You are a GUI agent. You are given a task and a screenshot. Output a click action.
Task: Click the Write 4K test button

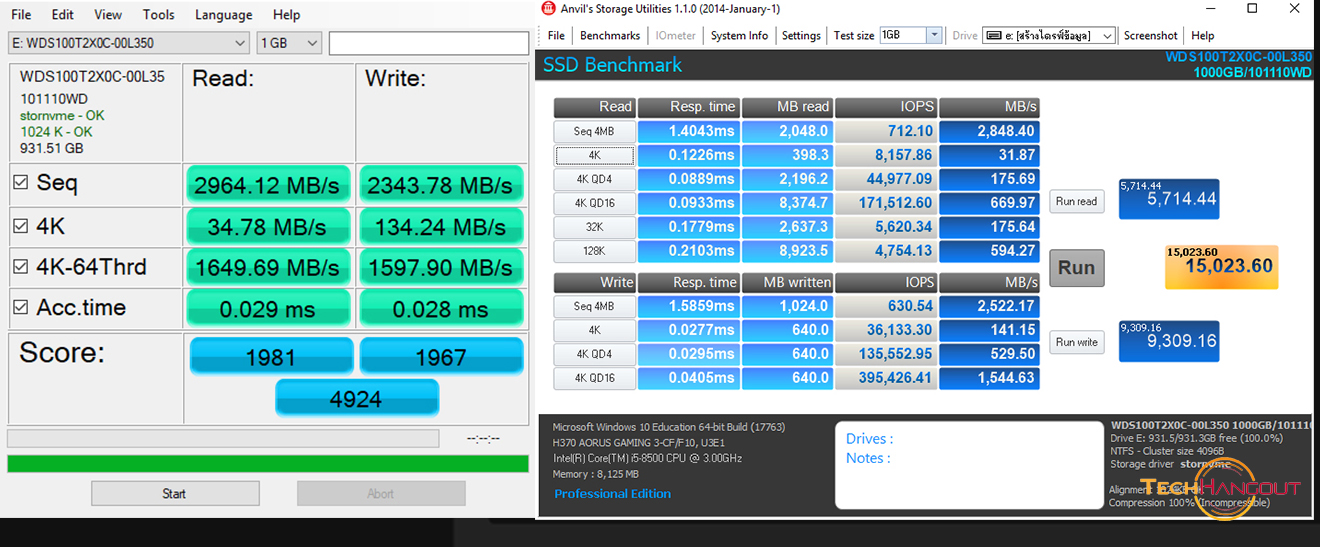[594, 330]
